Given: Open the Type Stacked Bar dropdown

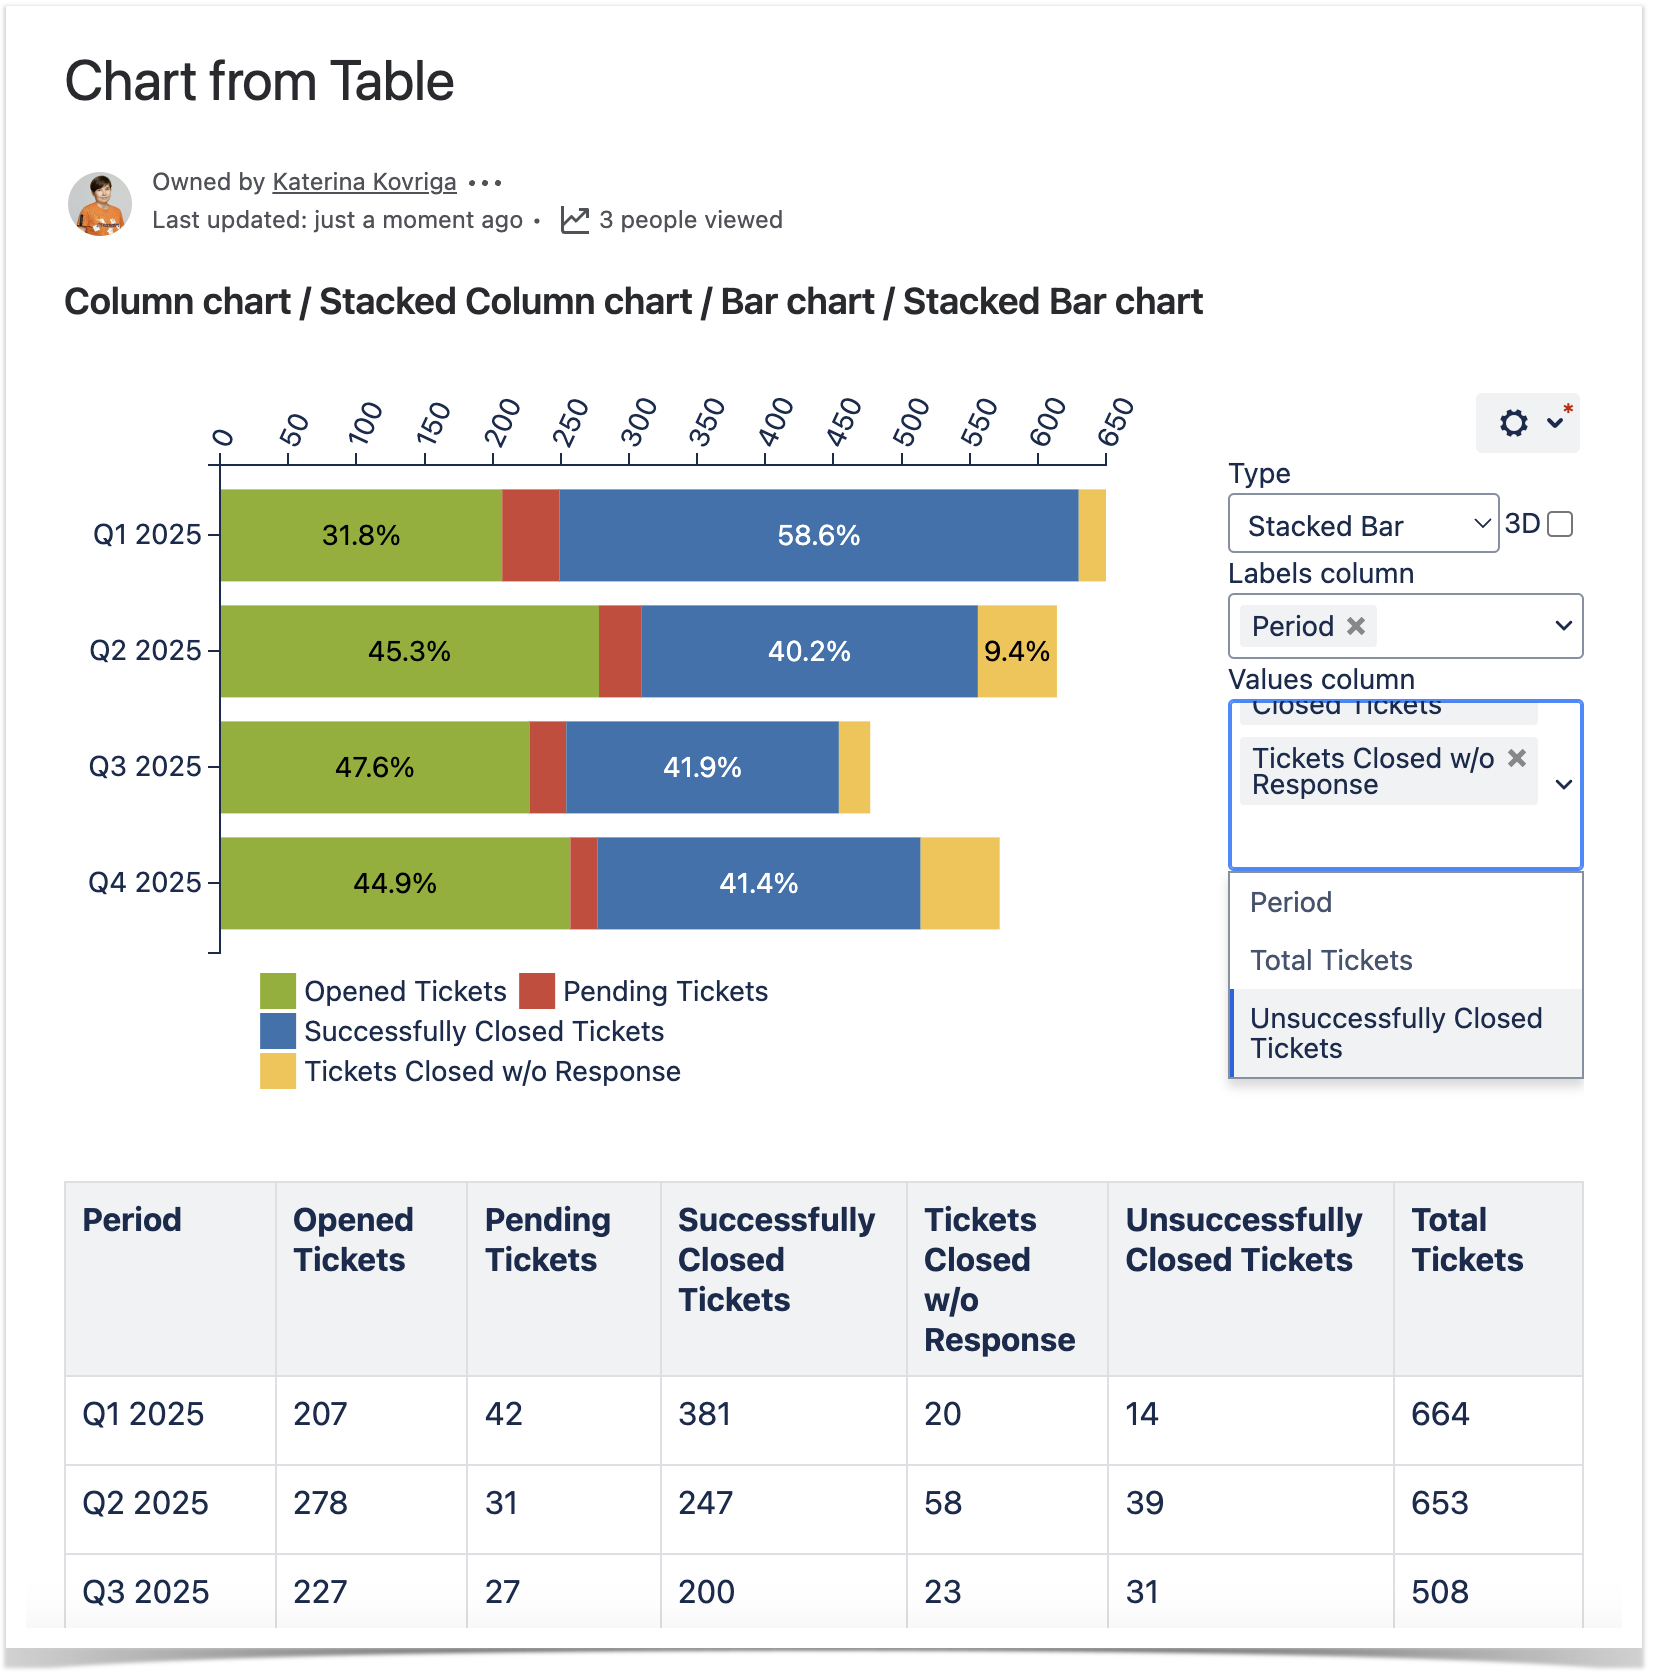Looking at the screenshot, I should pos(1362,524).
